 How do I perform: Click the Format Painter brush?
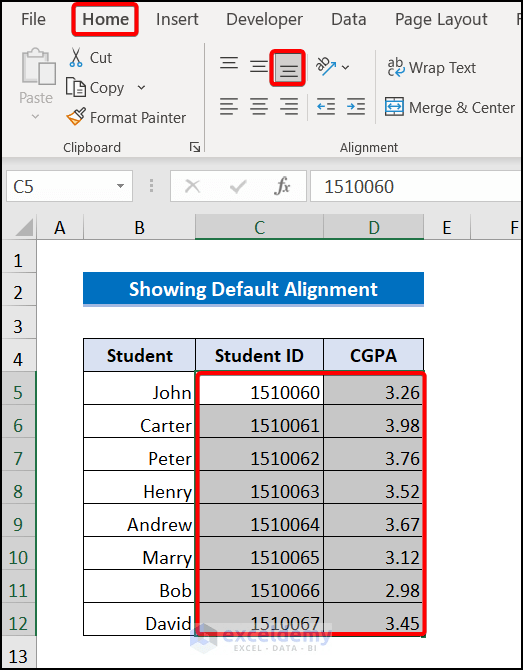(126, 118)
